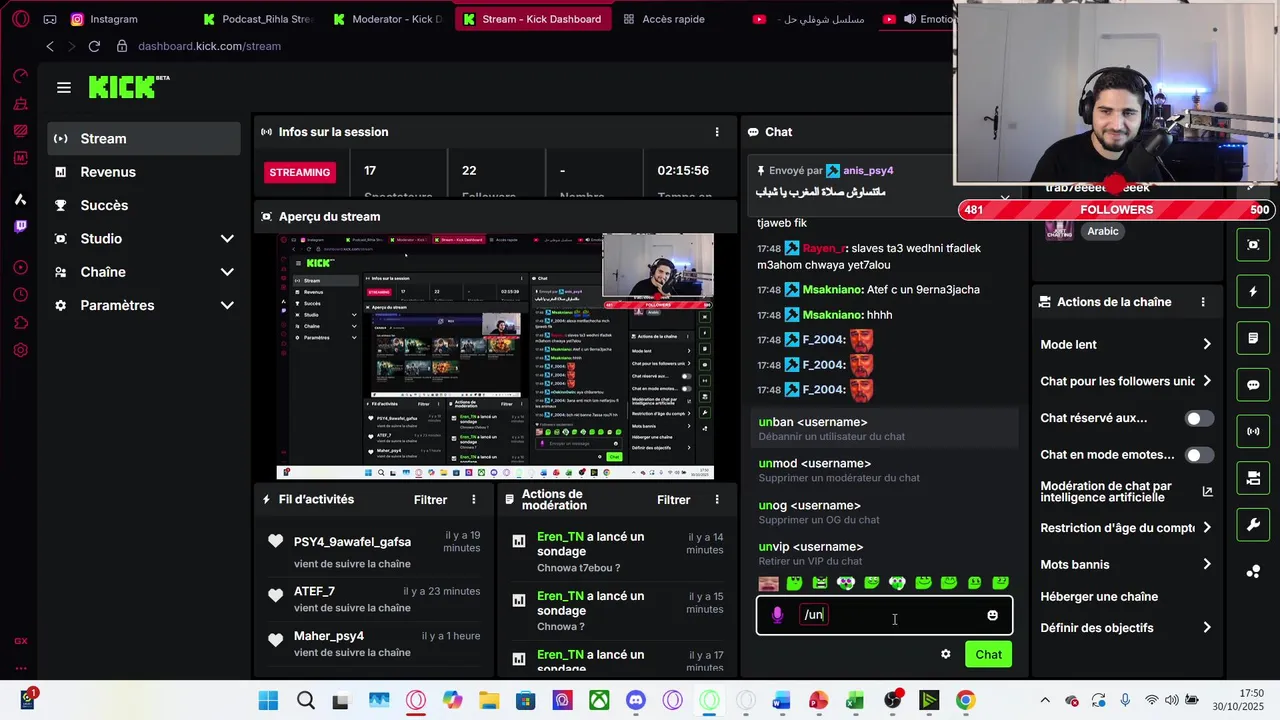The width and height of the screenshot is (1280, 720).
Task: Click the screen capture icon in right rail
Action: 1253,245
